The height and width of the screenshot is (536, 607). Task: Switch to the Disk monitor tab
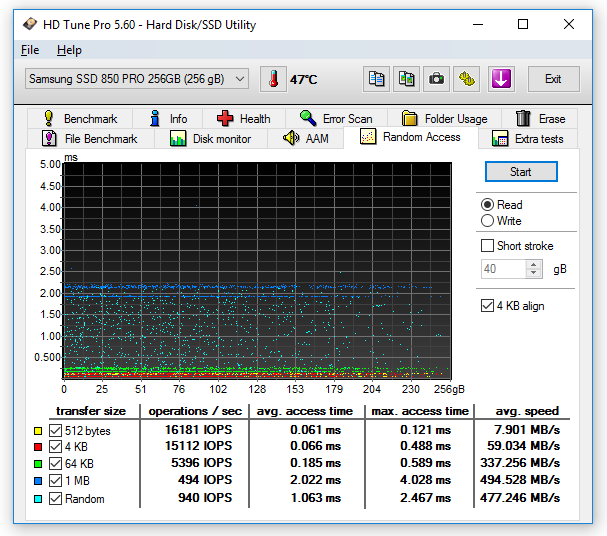[211, 139]
